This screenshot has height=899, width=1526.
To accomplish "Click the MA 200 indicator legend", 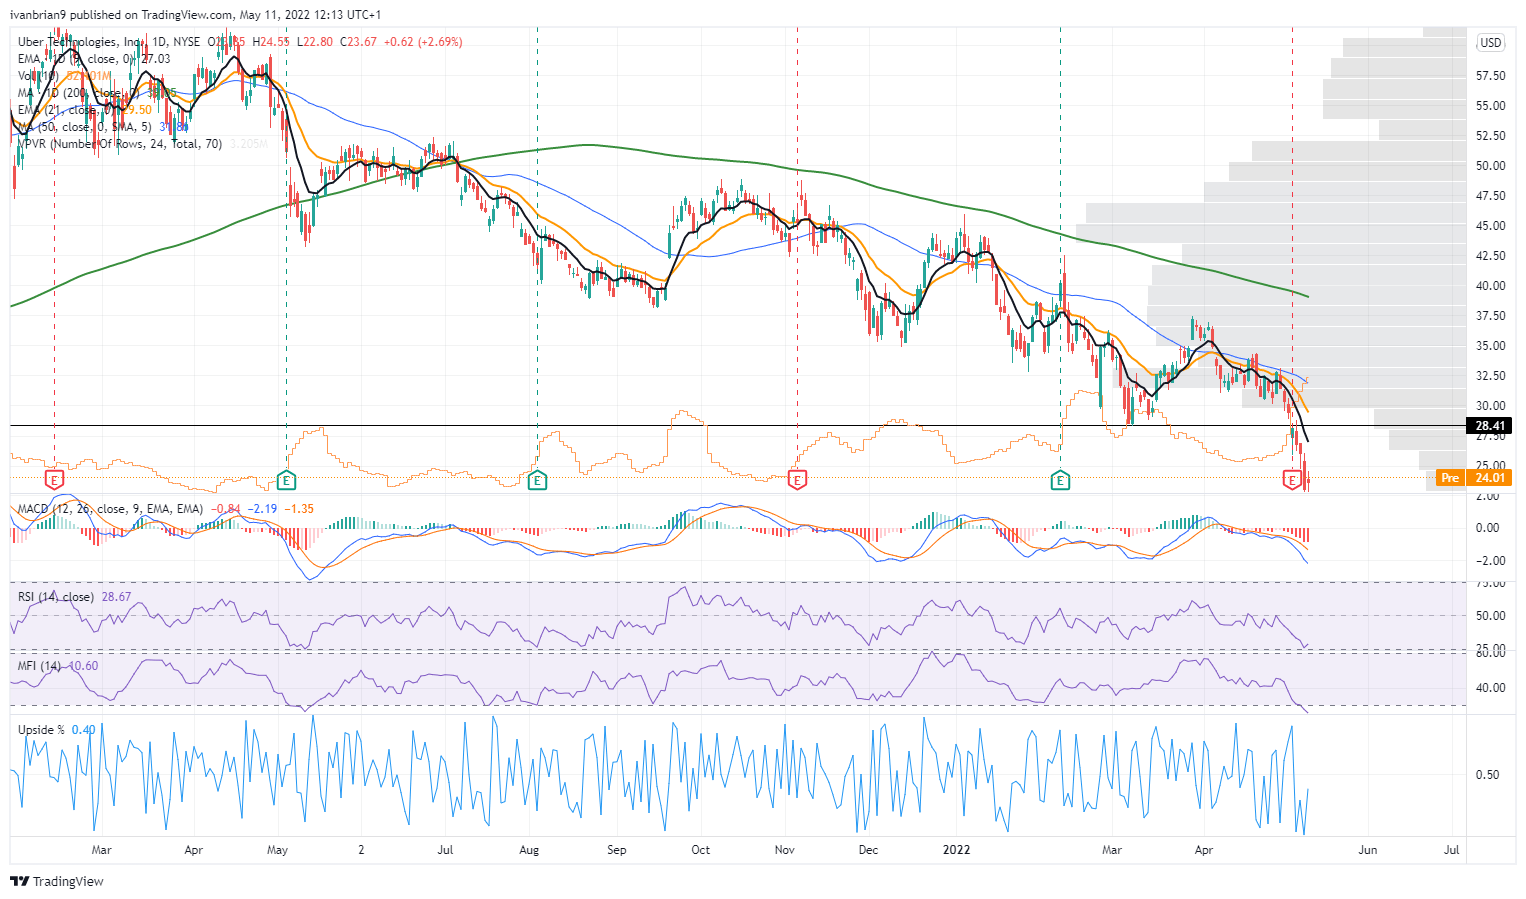I will click(x=97, y=93).
